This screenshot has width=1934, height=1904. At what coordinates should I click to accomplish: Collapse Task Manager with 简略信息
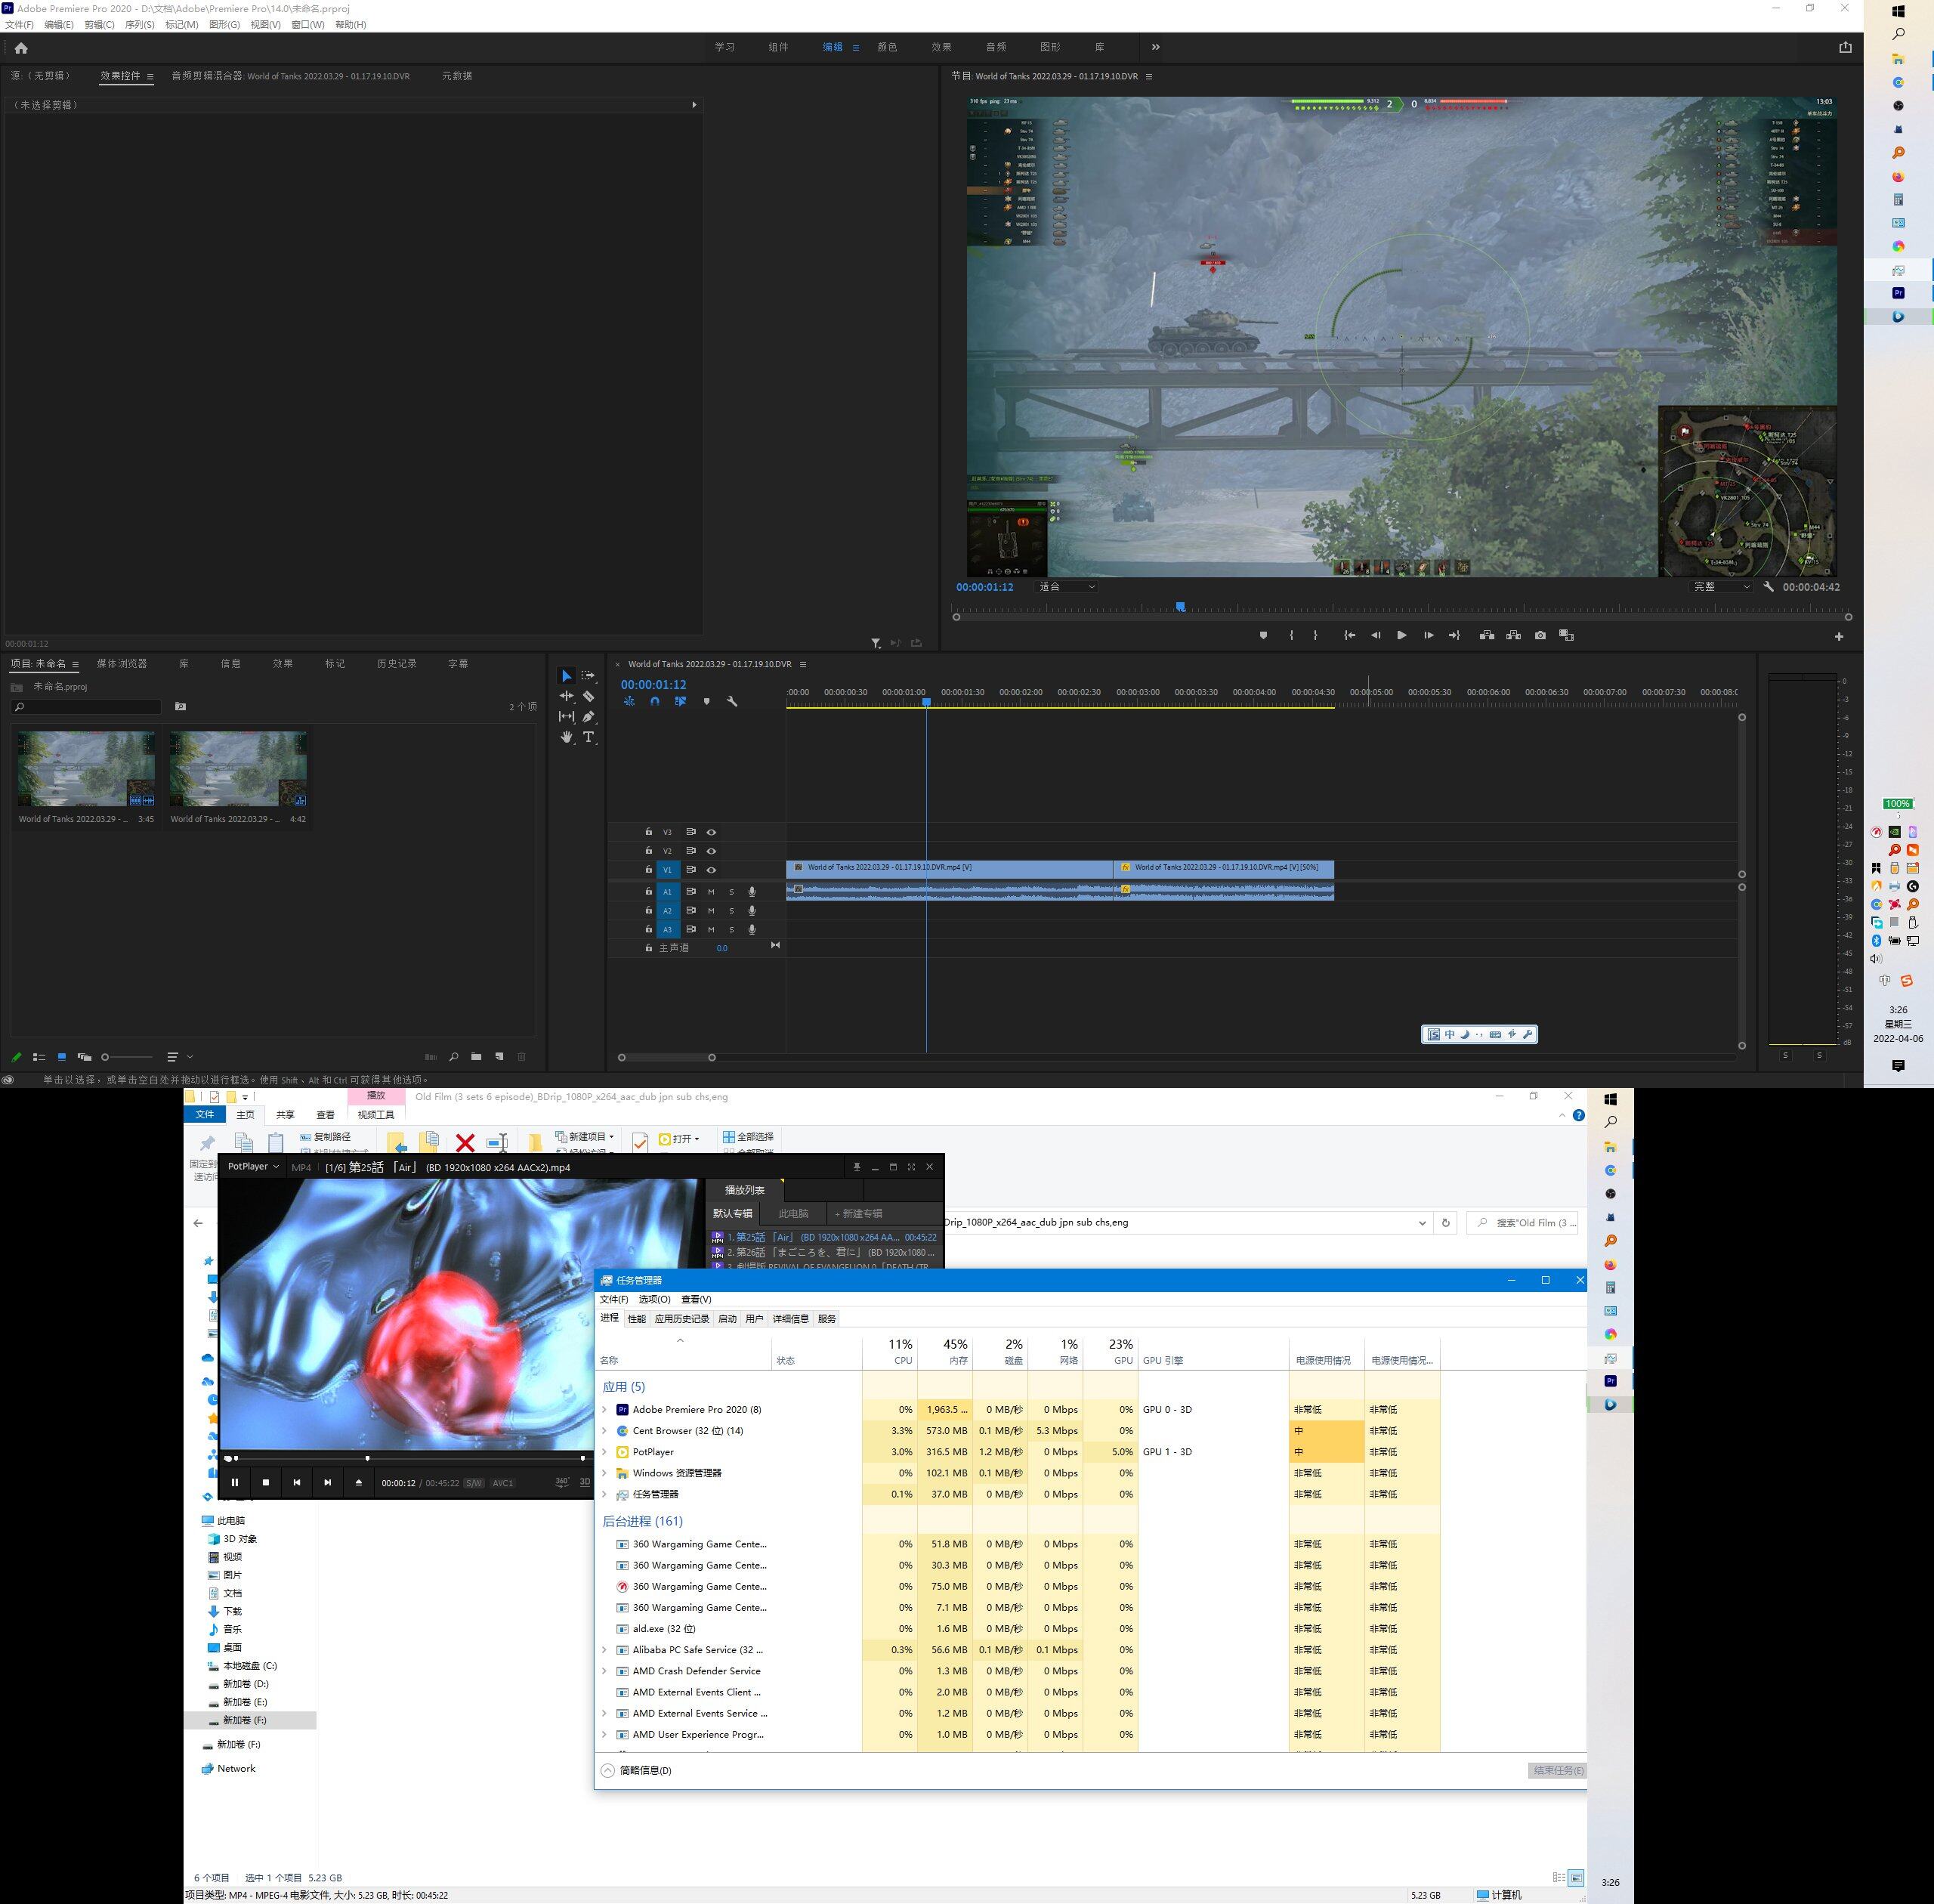pos(637,1770)
